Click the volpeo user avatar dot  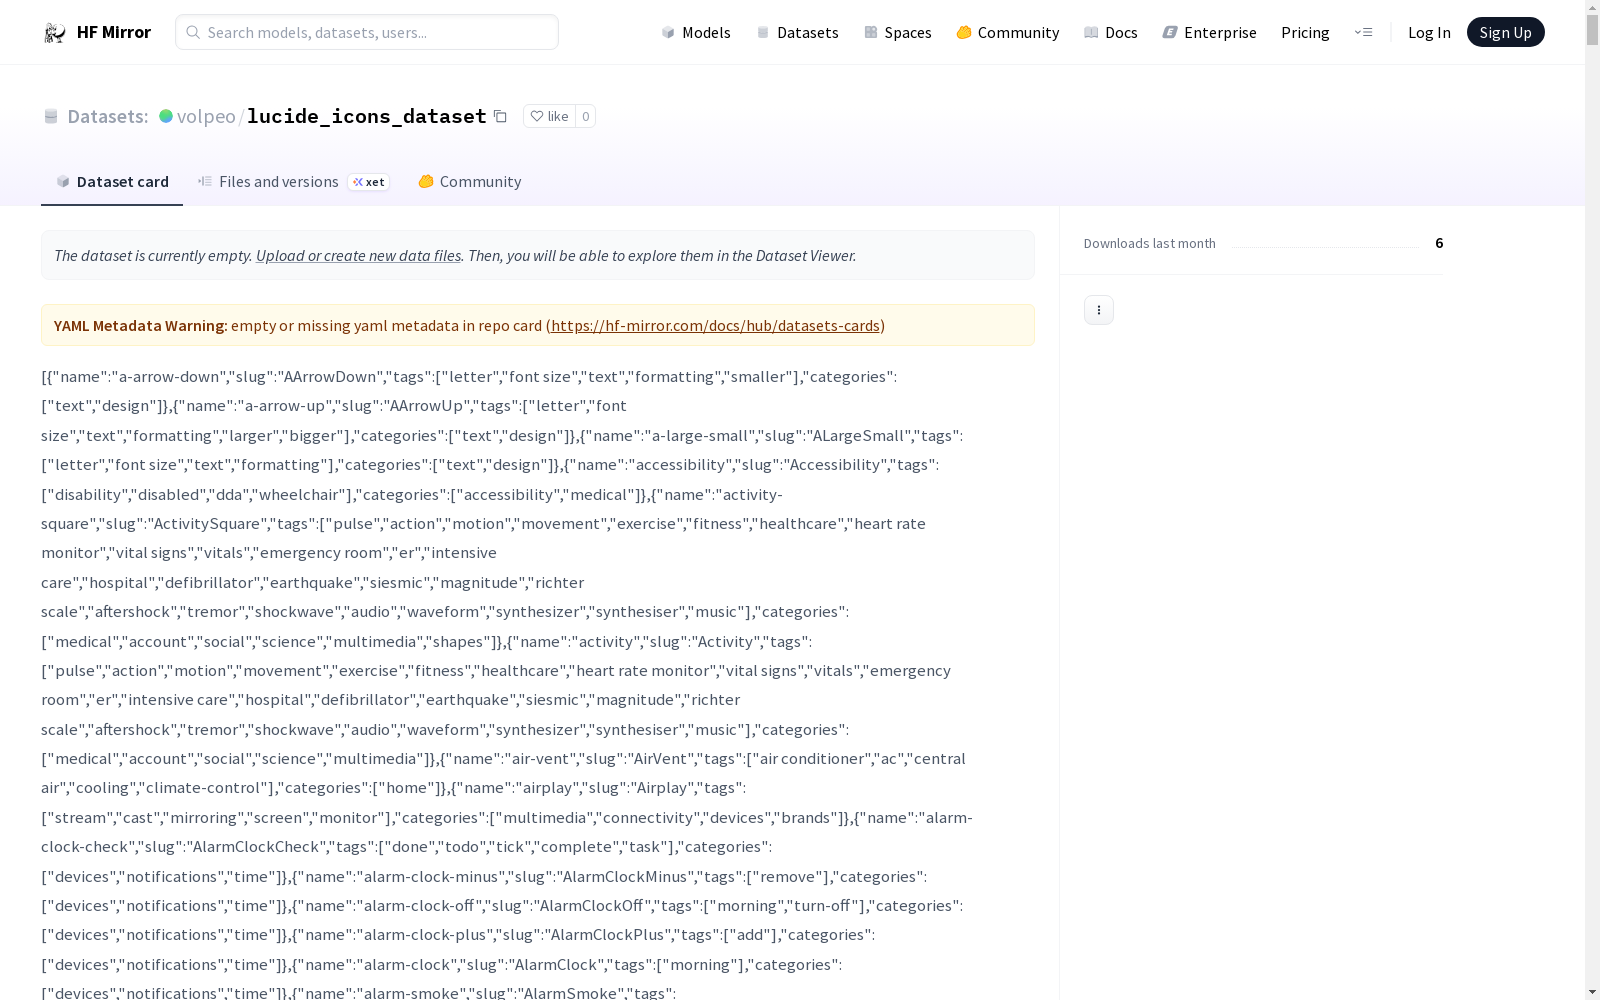point(166,116)
